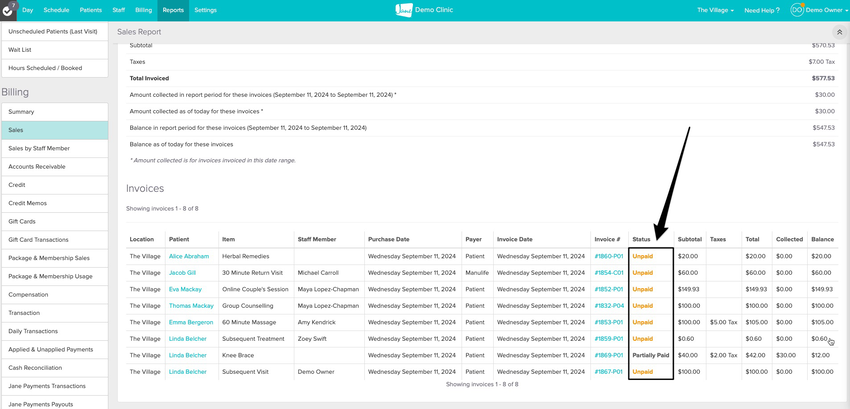Open Applied & Unapplied Payments report
This screenshot has height=409, width=850.
(x=54, y=349)
